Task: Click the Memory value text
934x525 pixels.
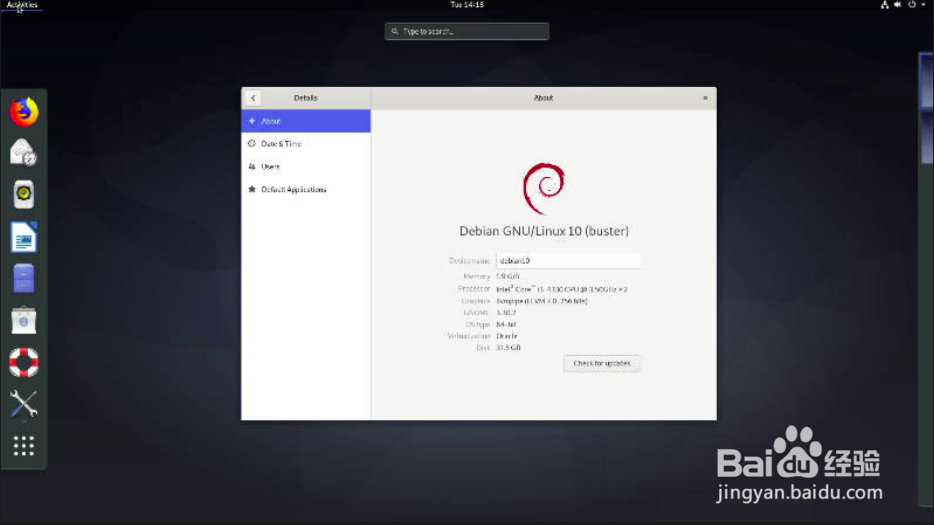Action: tap(508, 277)
